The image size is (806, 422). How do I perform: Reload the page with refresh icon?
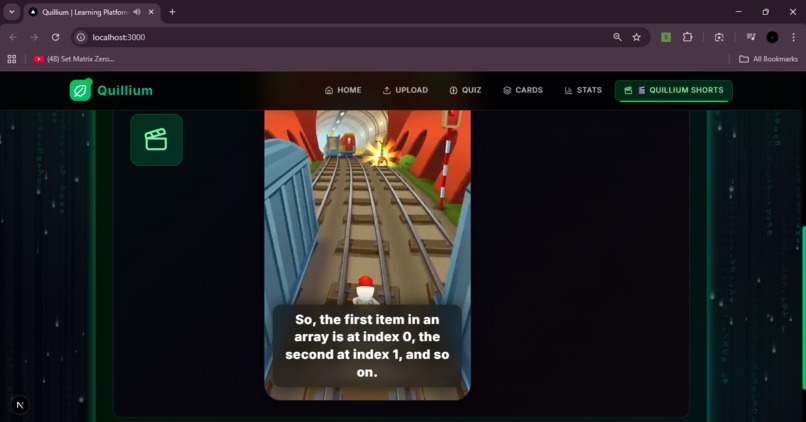coord(56,37)
